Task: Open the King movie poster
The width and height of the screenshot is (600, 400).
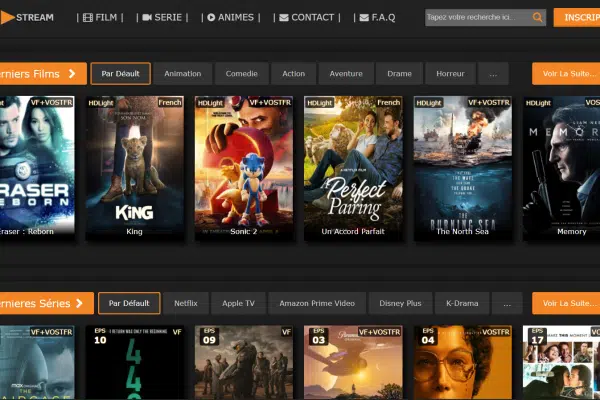Action: pos(134,168)
